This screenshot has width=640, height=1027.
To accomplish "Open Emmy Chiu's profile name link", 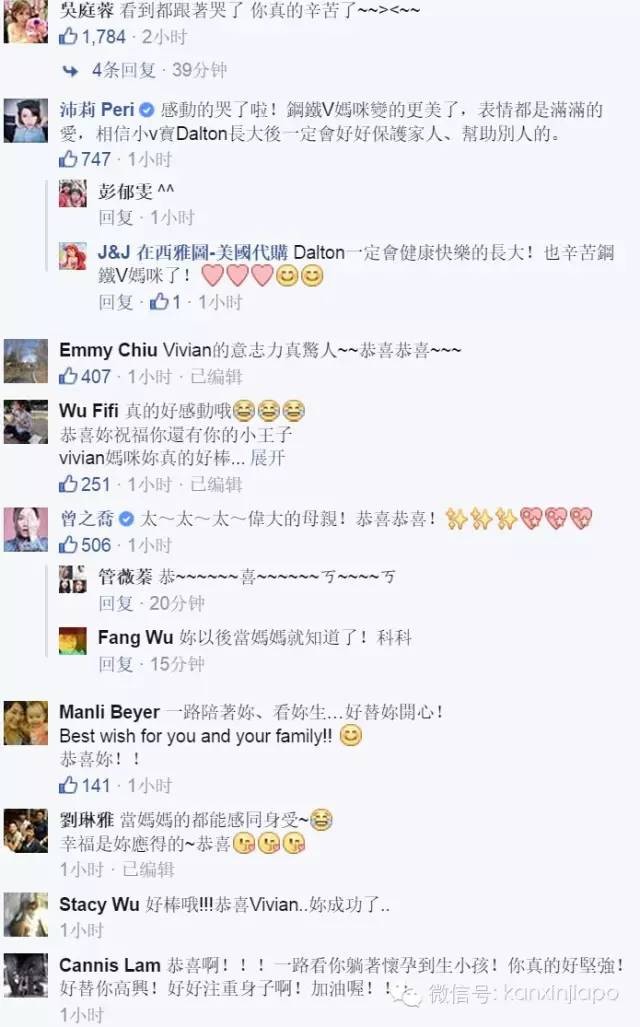I will pos(108,350).
